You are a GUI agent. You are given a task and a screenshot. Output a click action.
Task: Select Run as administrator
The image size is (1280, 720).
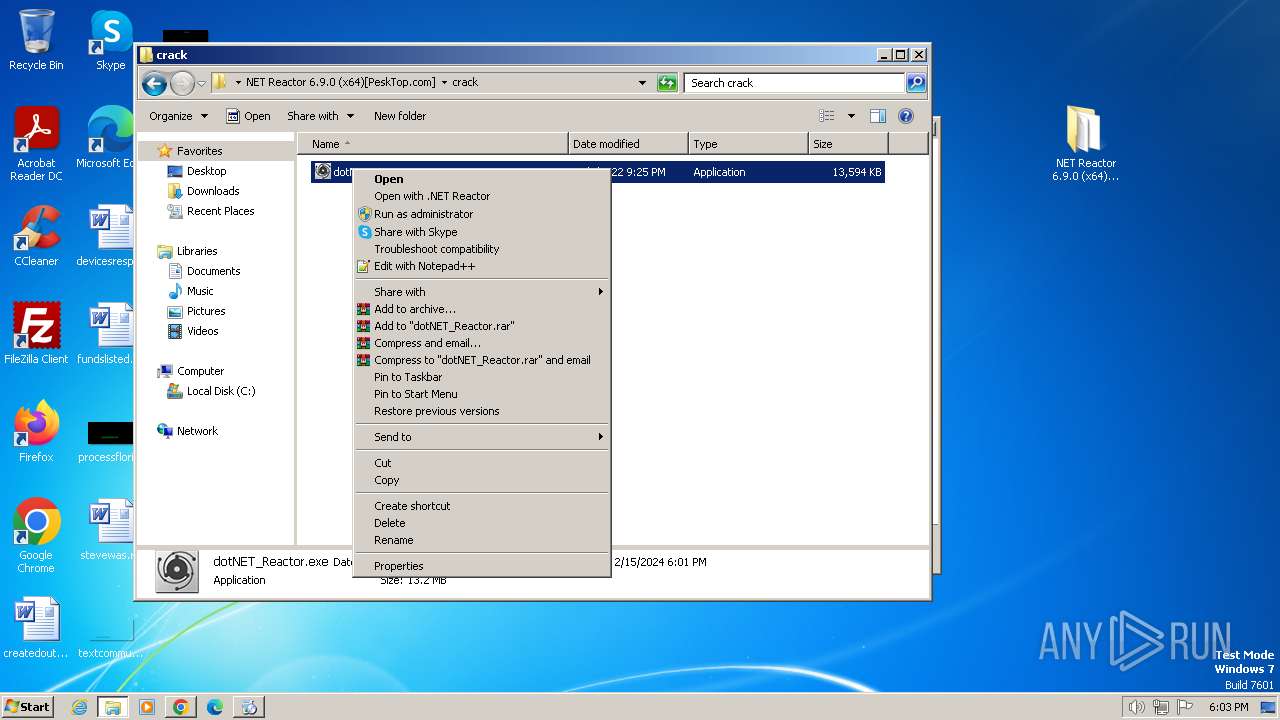(x=482, y=214)
